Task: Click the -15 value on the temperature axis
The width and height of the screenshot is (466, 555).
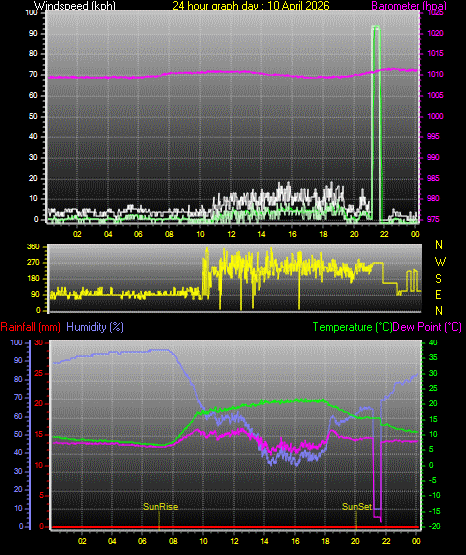Action: pos(435,511)
